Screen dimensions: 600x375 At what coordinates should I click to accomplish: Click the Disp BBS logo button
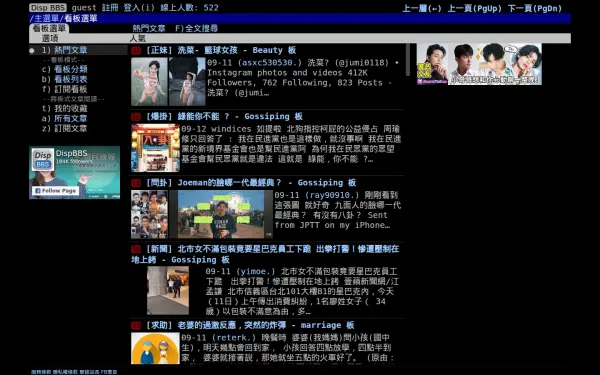pyautogui.click(x=48, y=8)
